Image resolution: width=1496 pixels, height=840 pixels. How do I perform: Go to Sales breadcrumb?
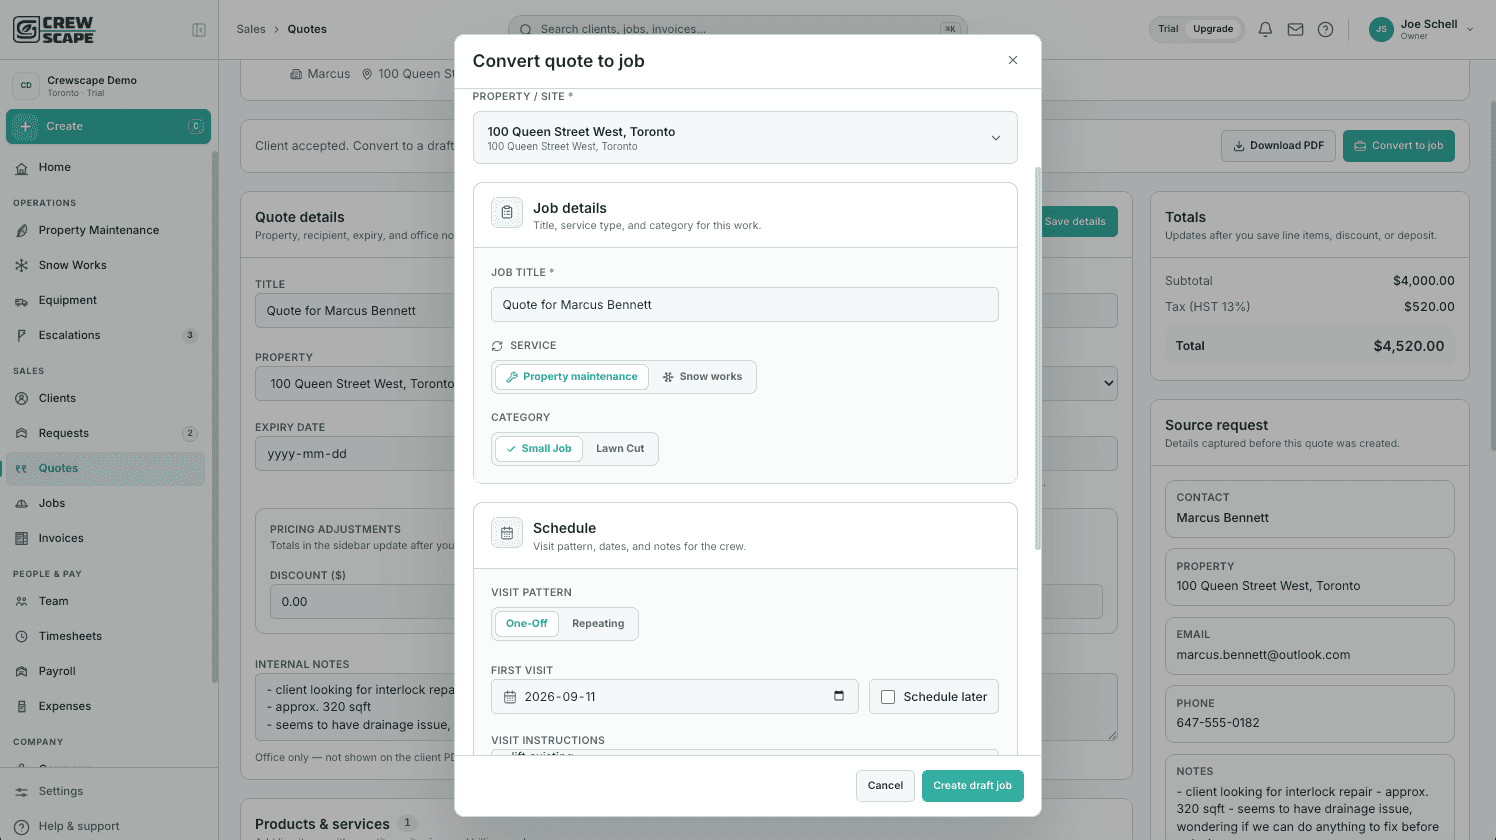251,29
